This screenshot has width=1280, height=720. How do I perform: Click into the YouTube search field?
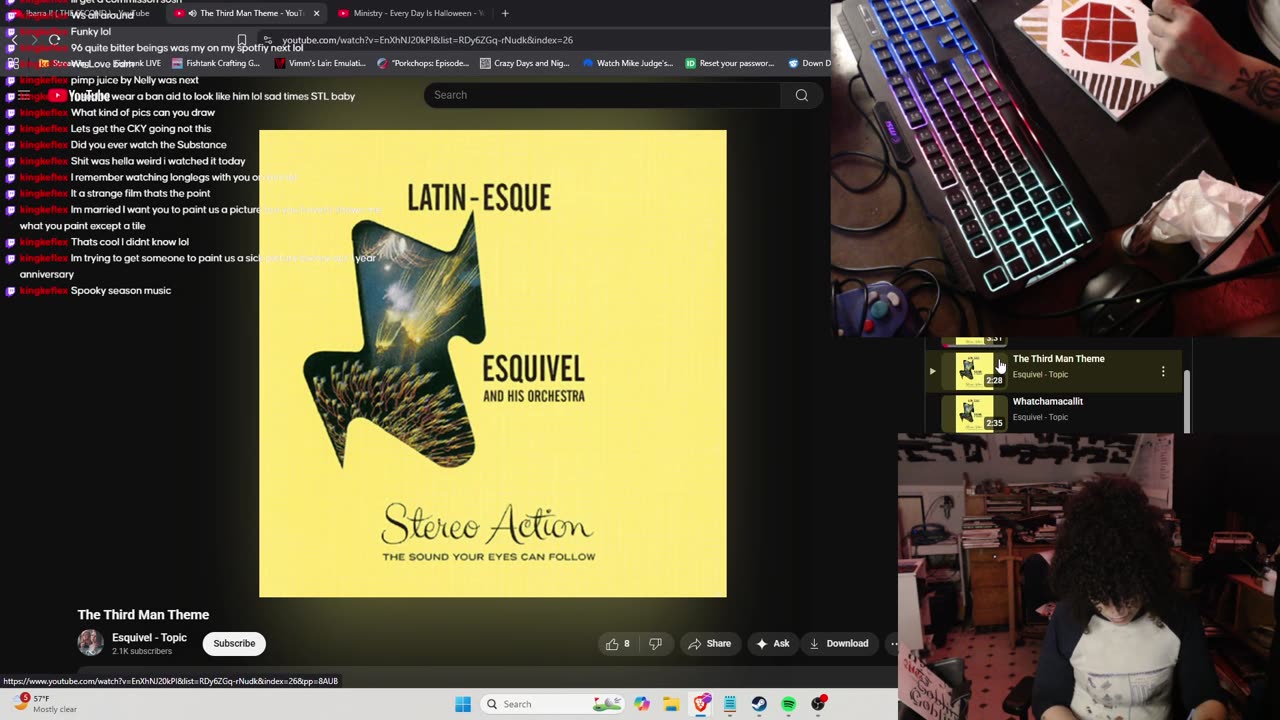(x=603, y=95)
